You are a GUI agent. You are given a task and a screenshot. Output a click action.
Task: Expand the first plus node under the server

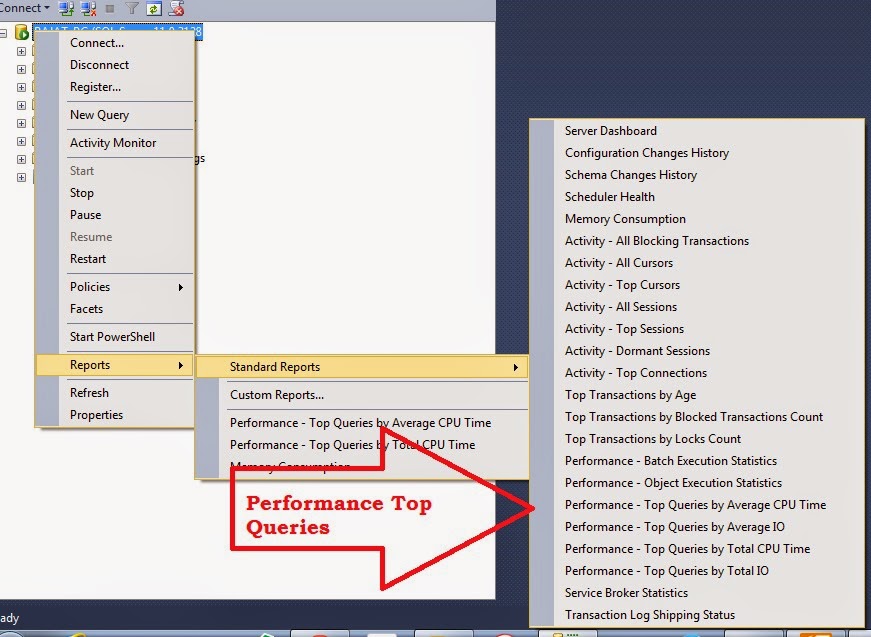point(21,52)
